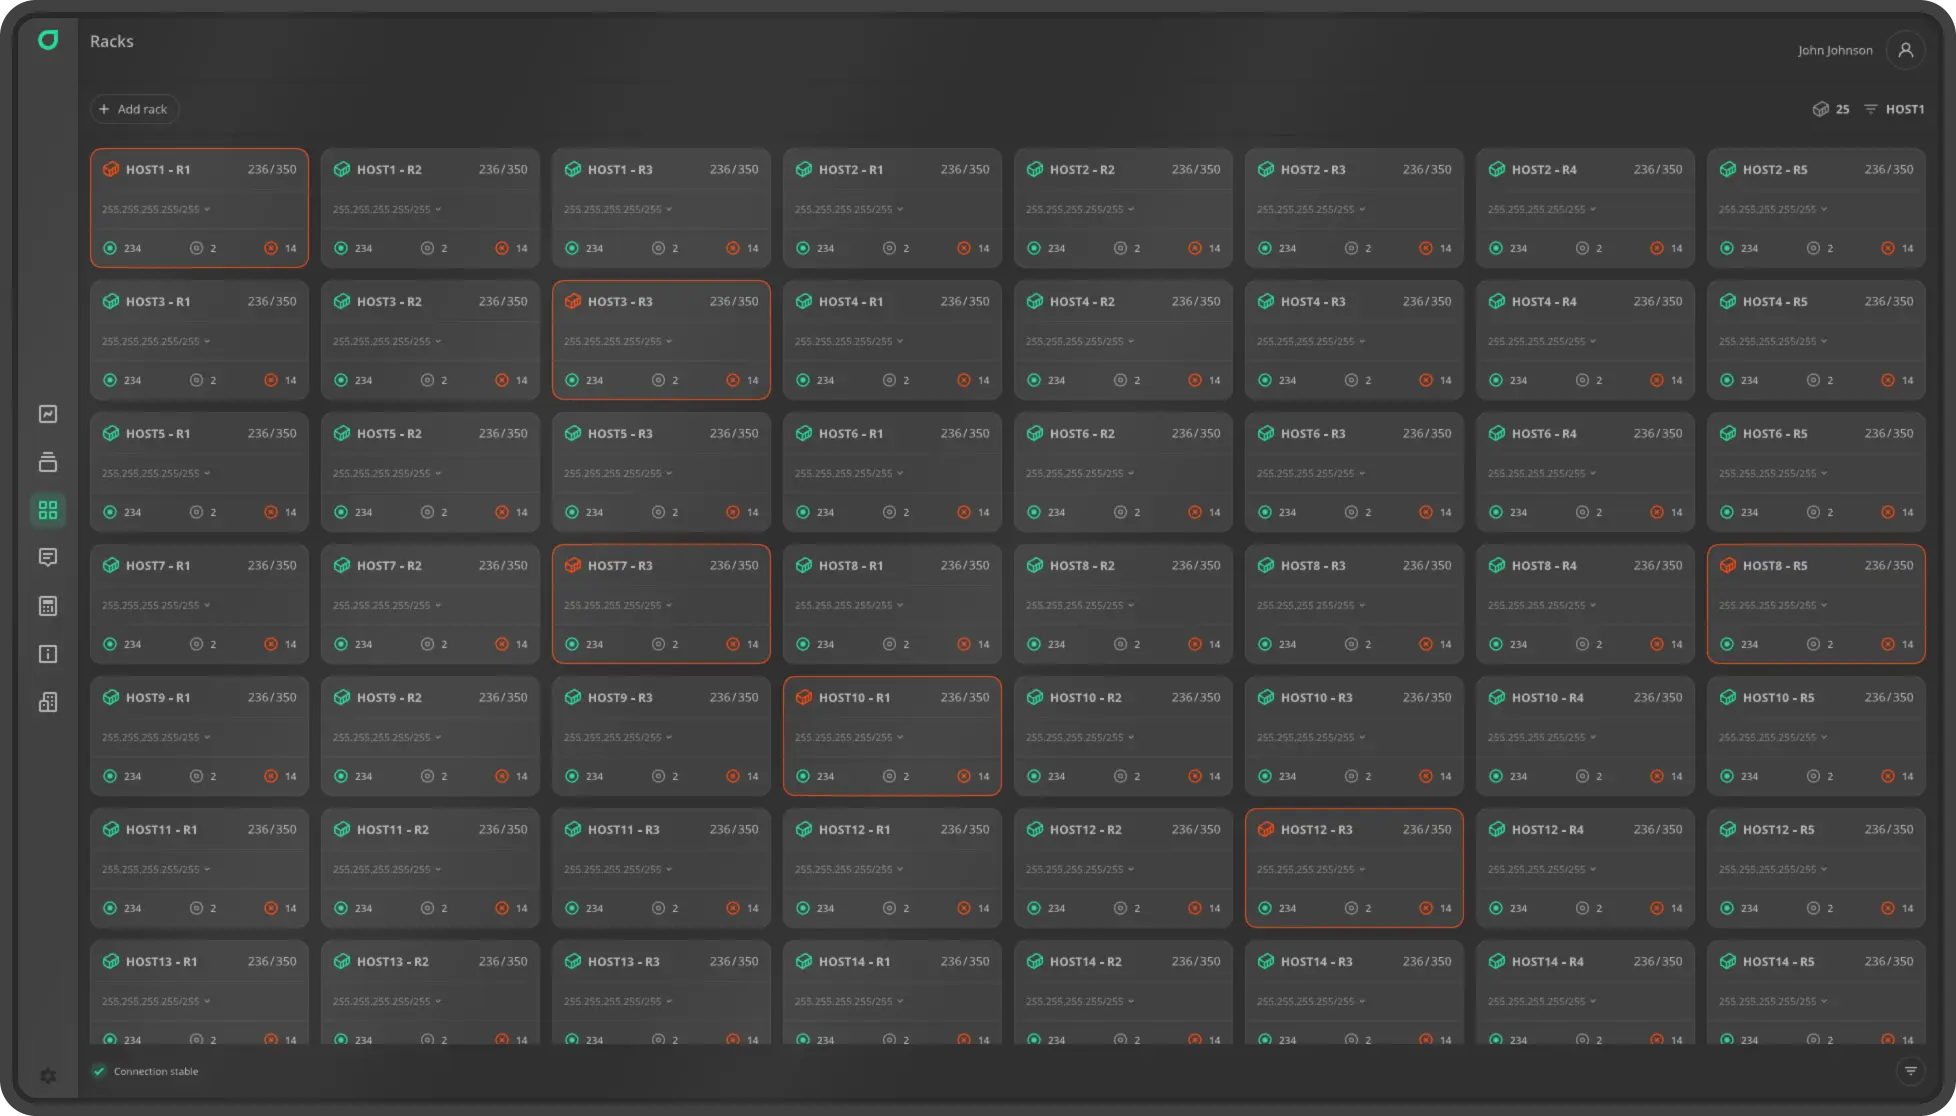Open settings gear in sidebar

pos(48,1076)
